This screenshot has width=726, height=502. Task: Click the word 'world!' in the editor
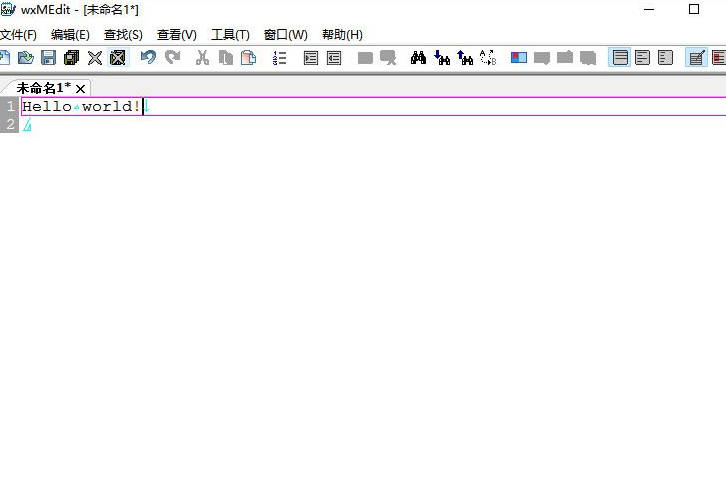[x=111, y=107]
